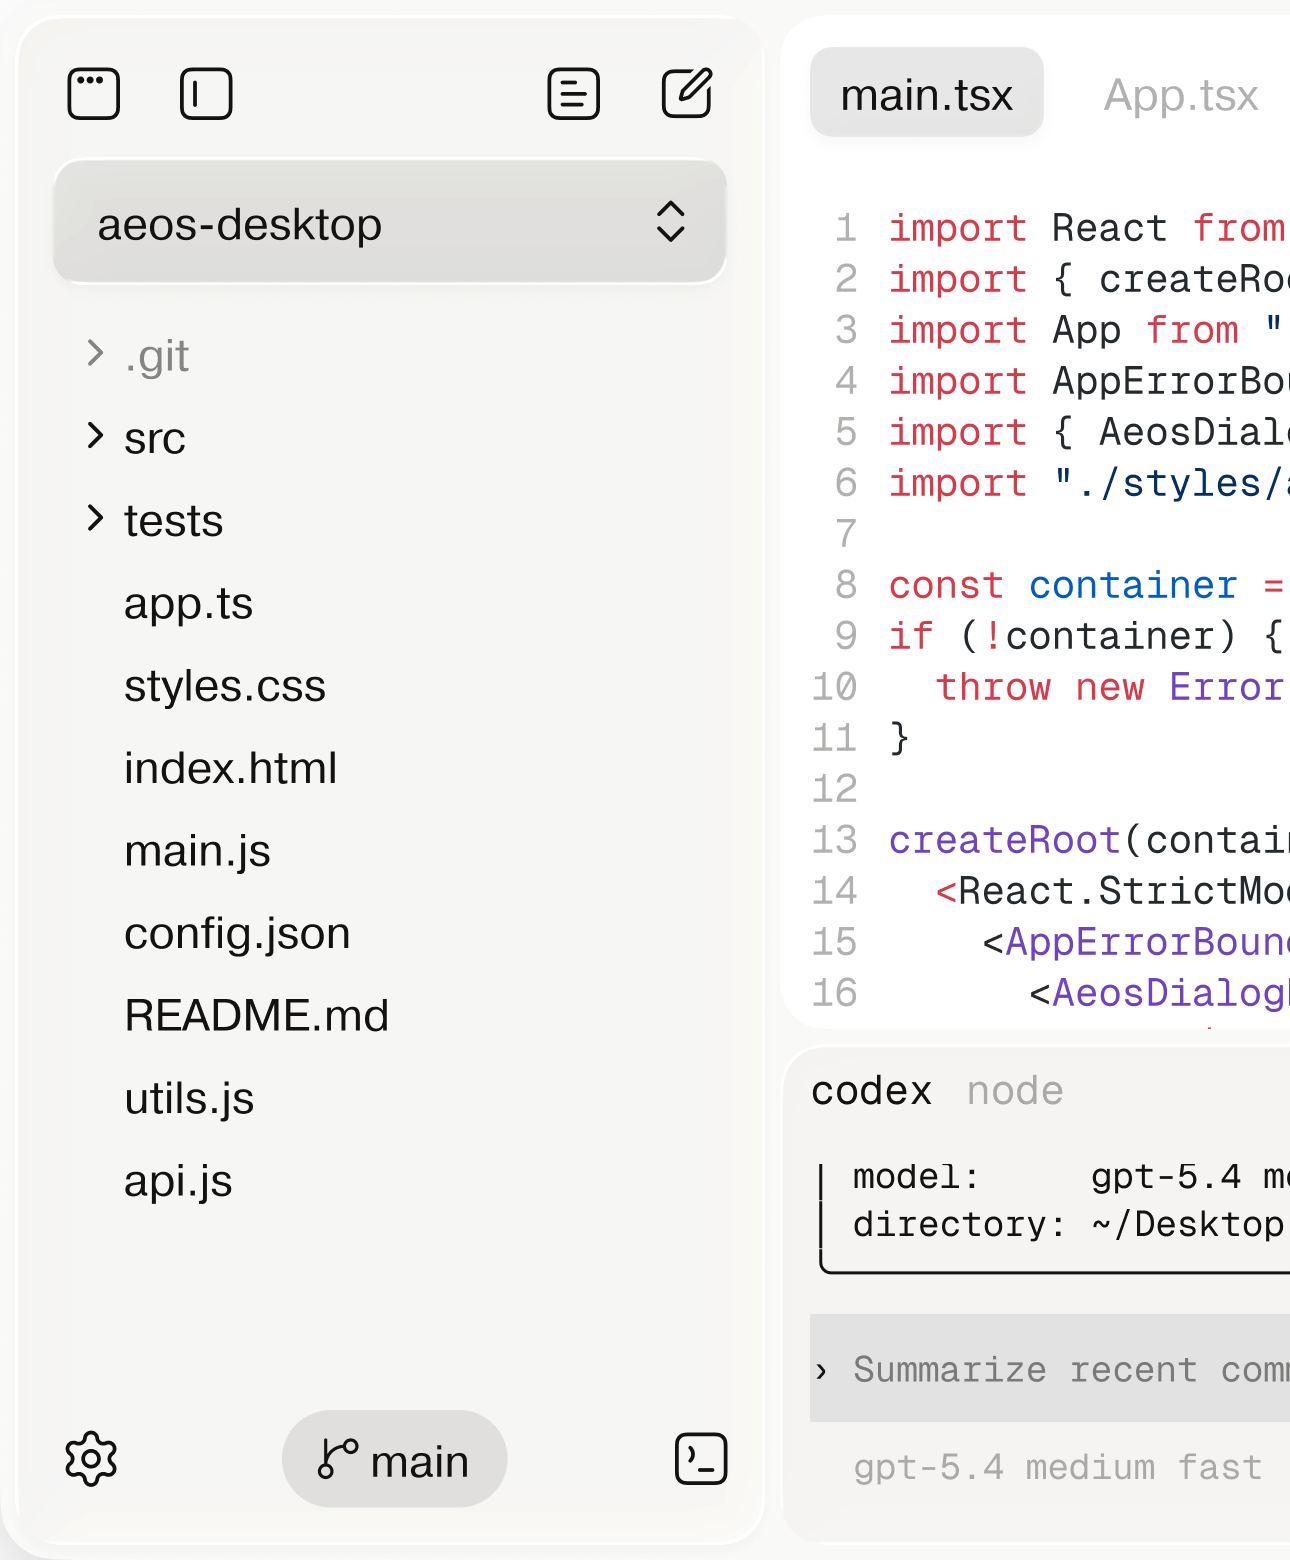Screen dimensions: 1290x1560
Task: Open the document list icon
Action: (x=574, y=94)
